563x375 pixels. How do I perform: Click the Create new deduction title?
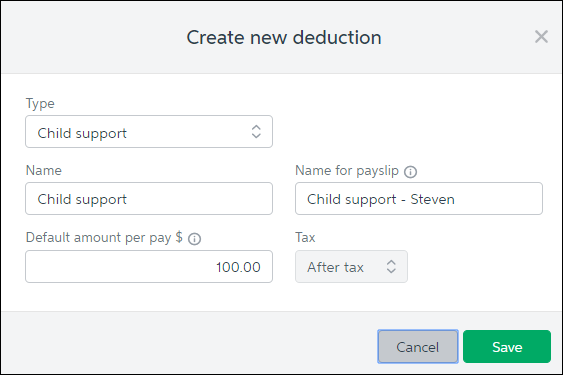pos(284,37)
